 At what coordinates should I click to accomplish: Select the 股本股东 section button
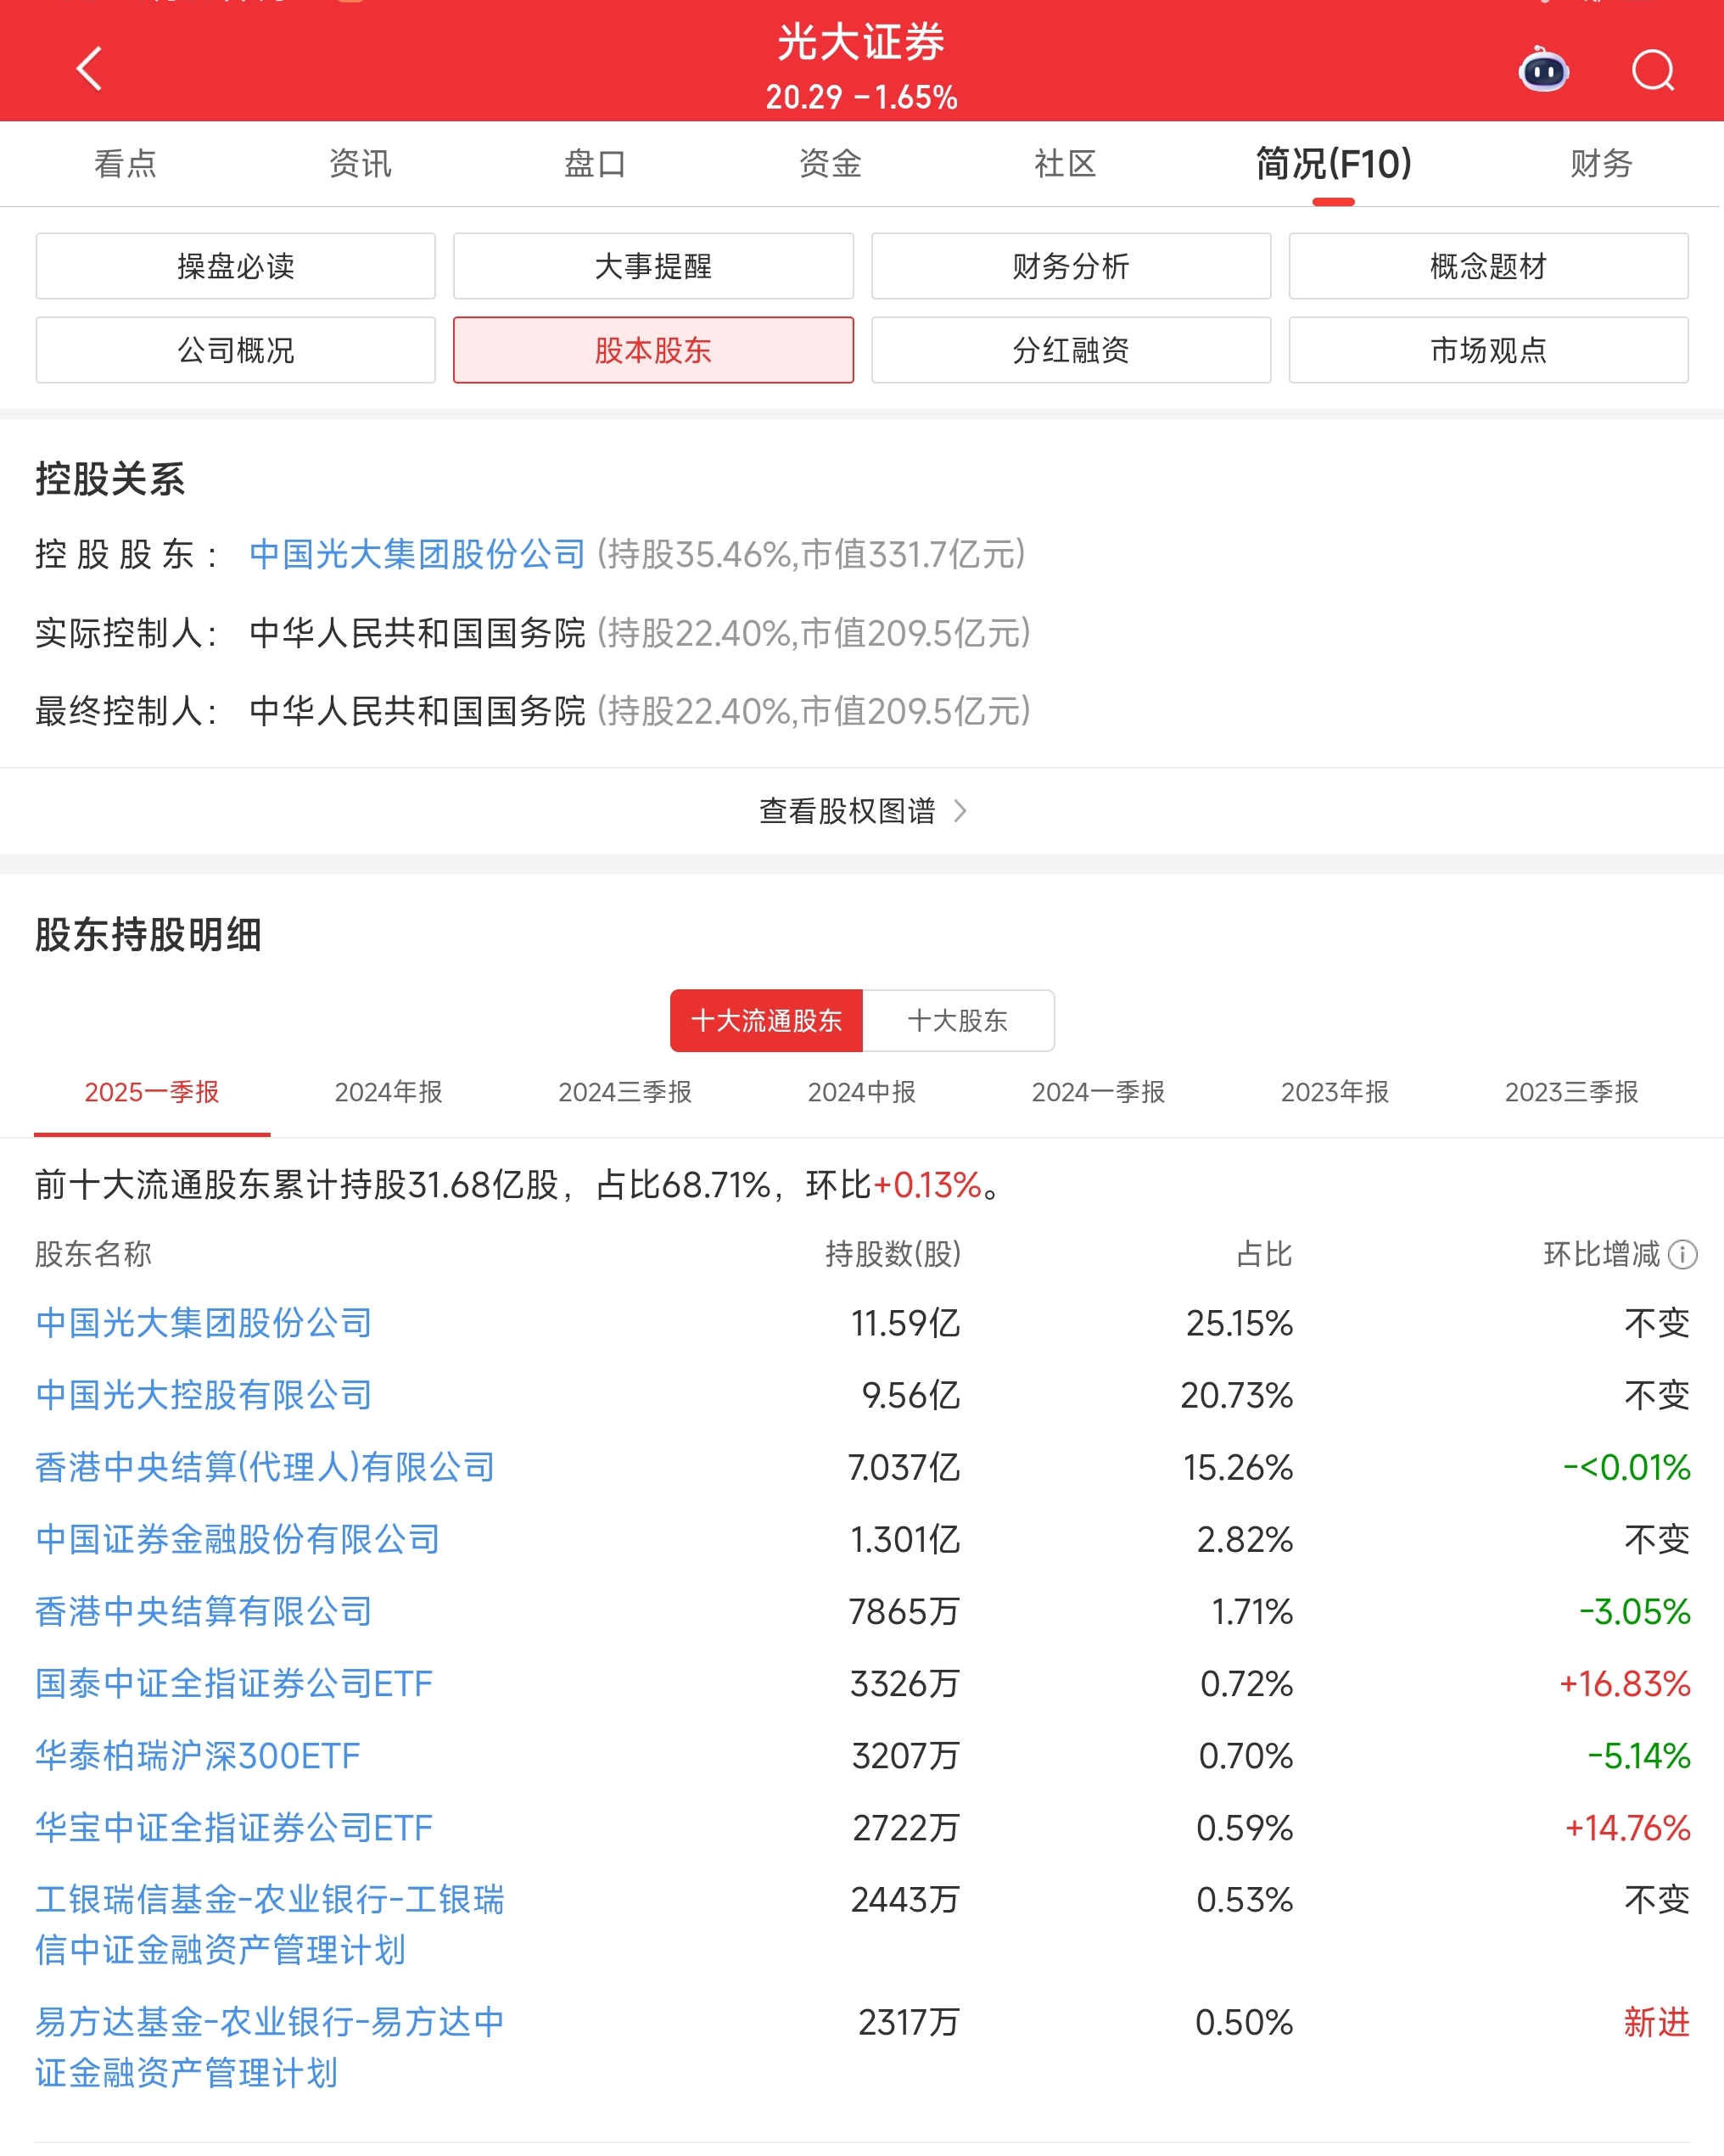click(x=653, y=350)
